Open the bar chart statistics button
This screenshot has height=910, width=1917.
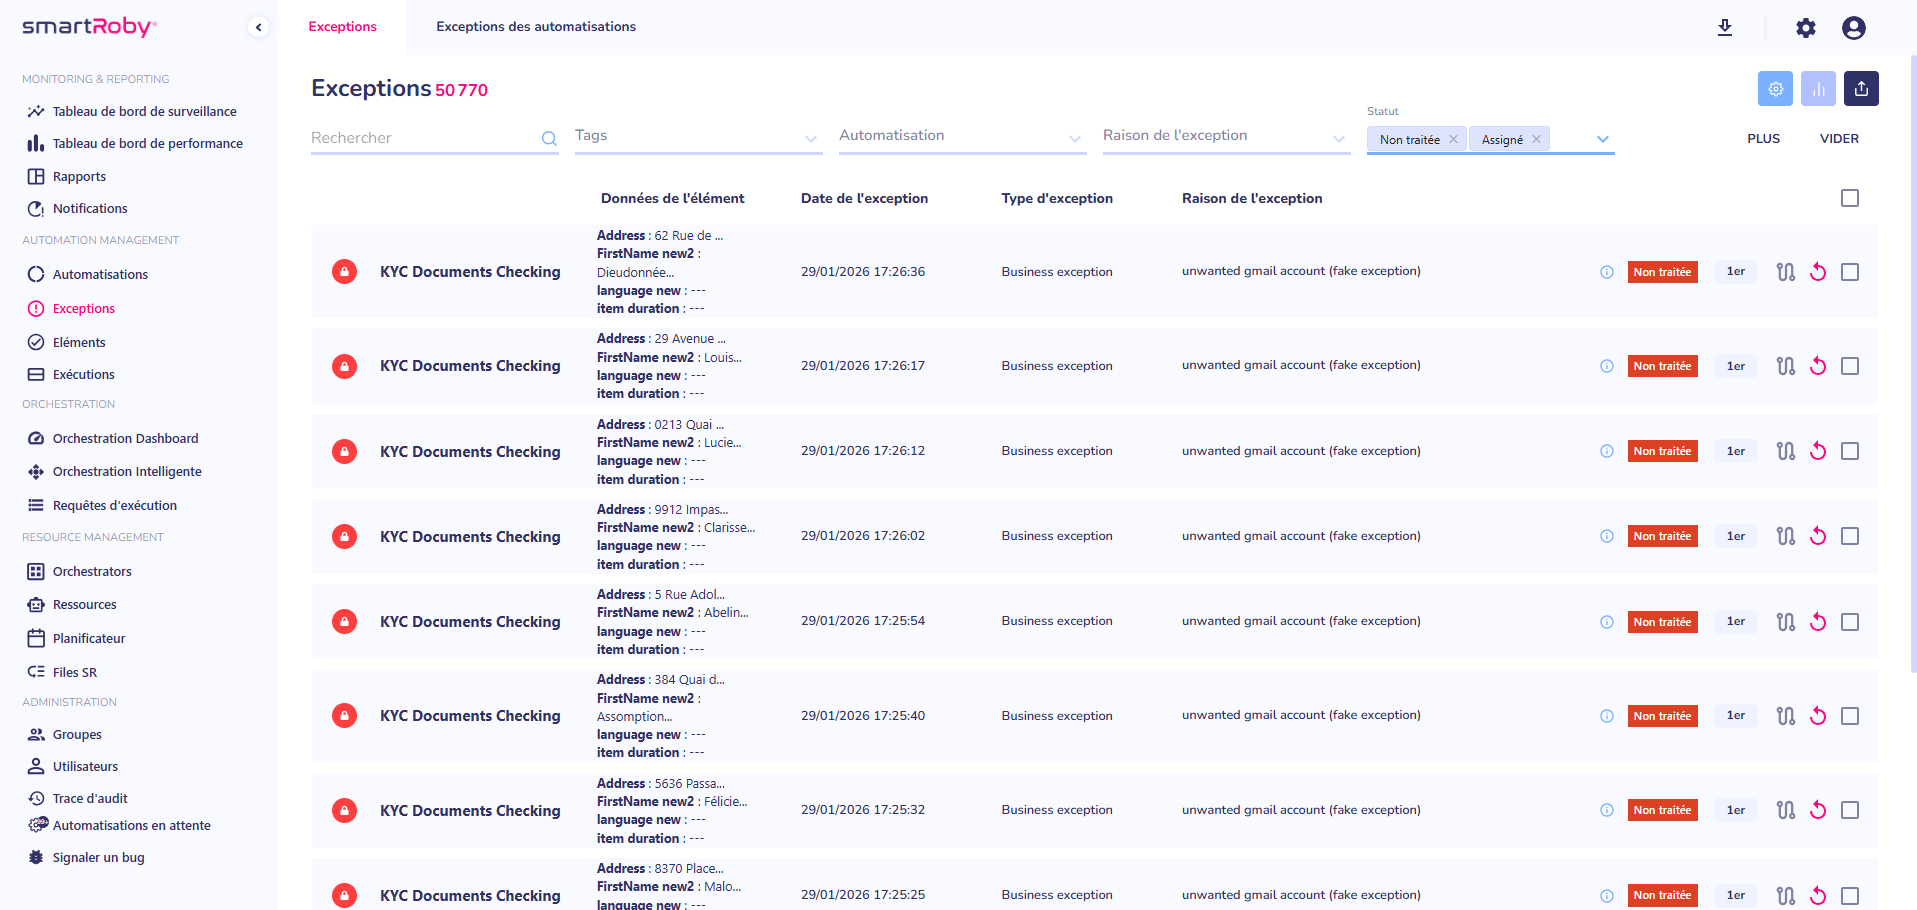point(1818,89)
